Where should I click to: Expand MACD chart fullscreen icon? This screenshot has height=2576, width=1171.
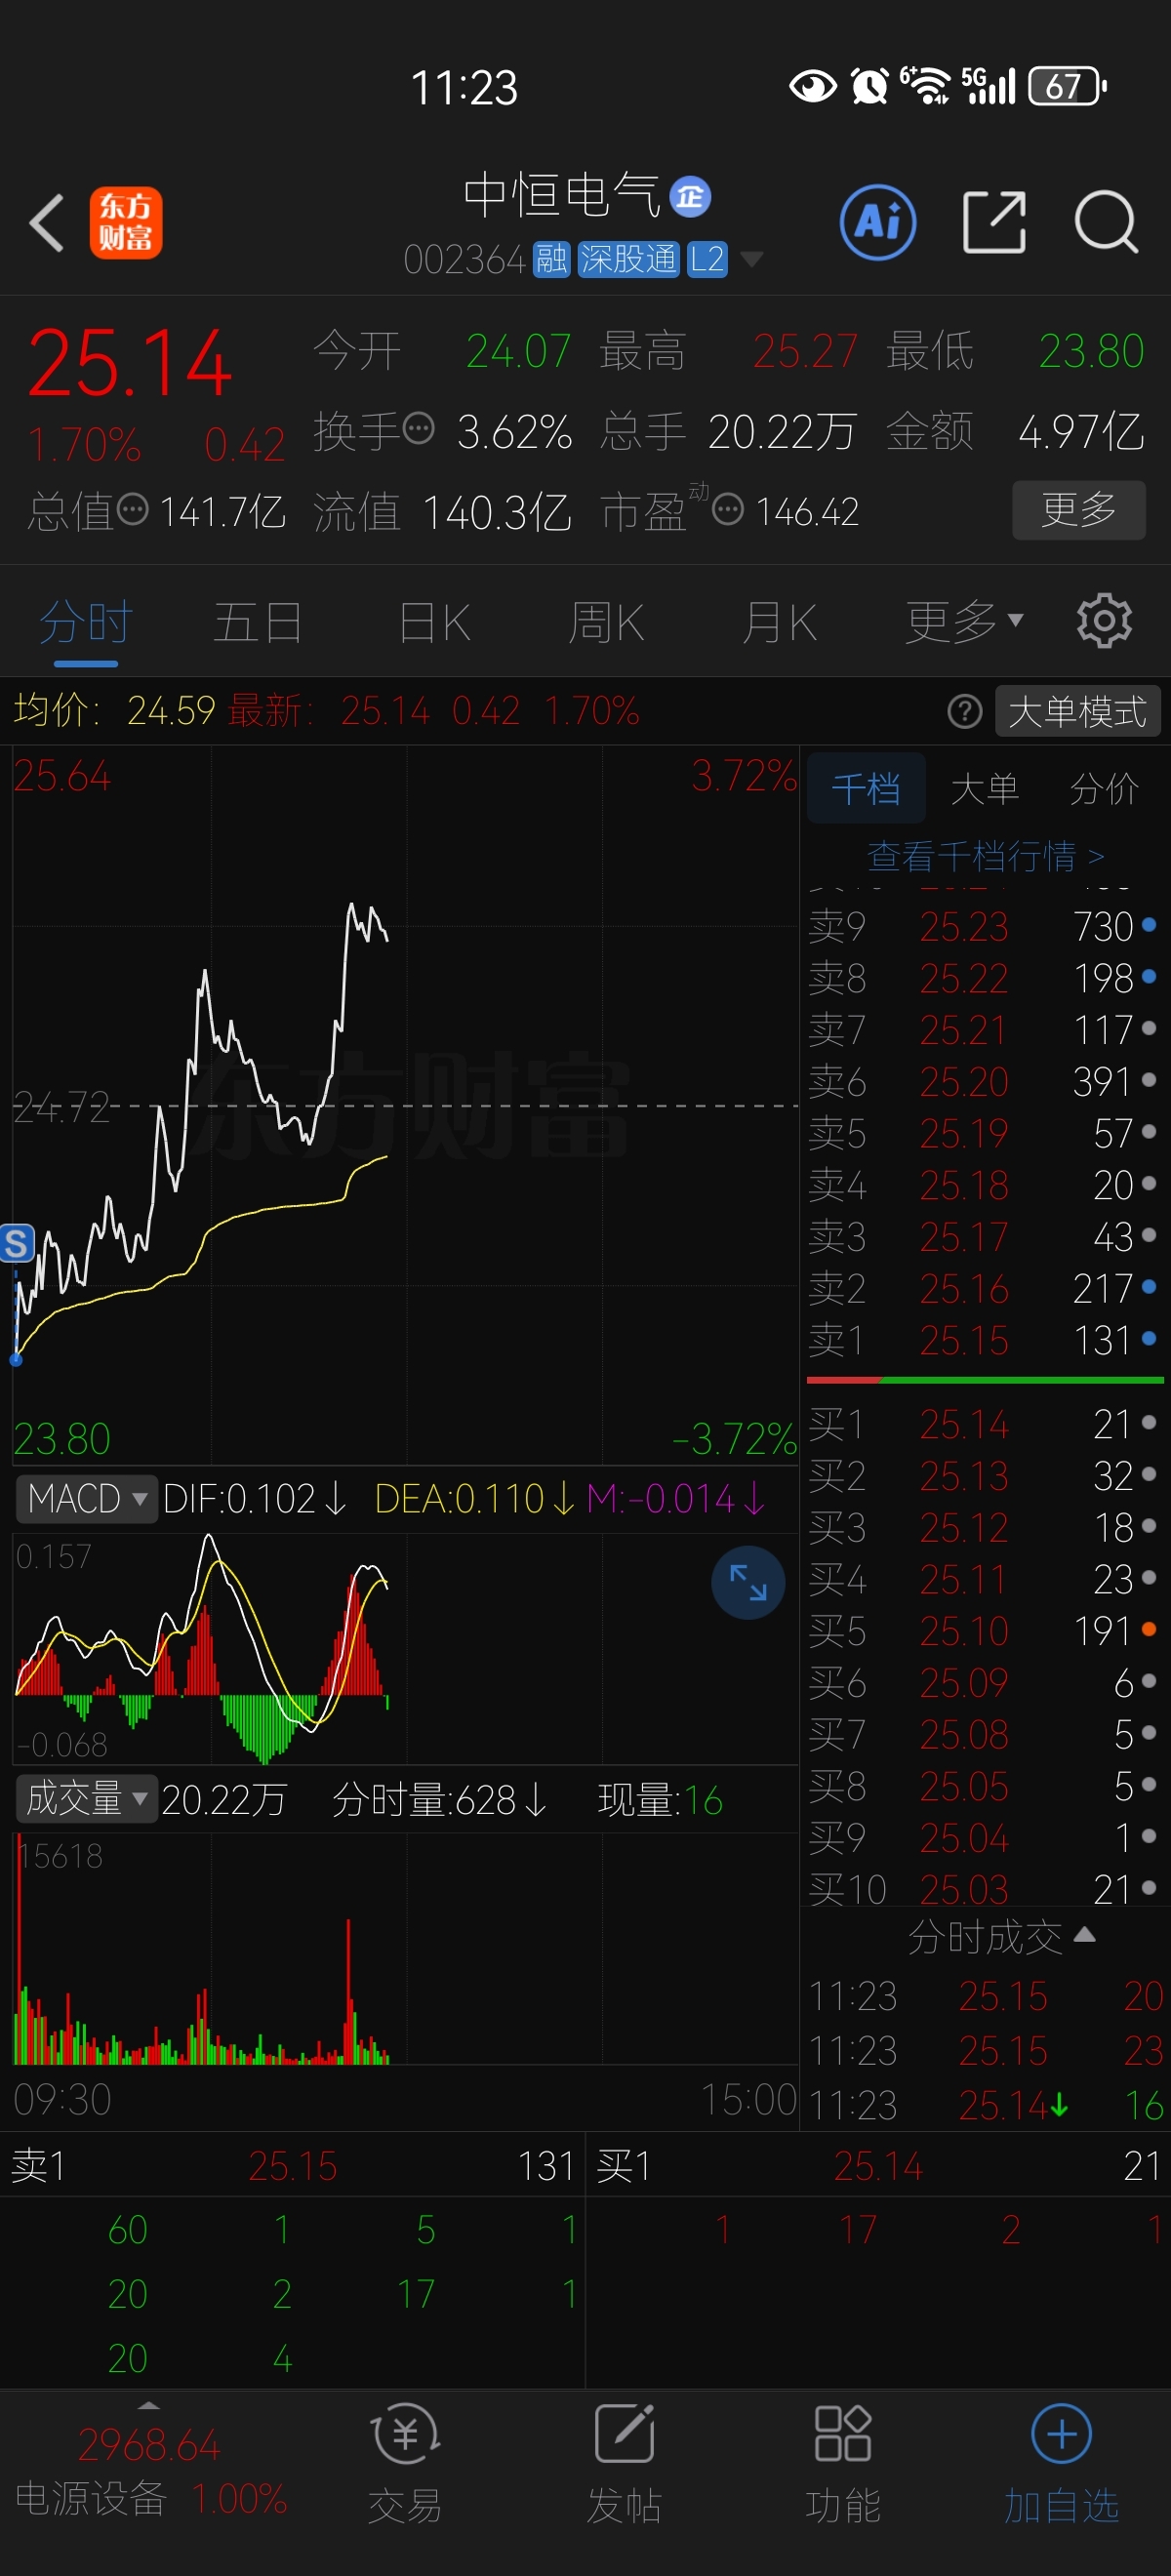(x=748, y=1583)
